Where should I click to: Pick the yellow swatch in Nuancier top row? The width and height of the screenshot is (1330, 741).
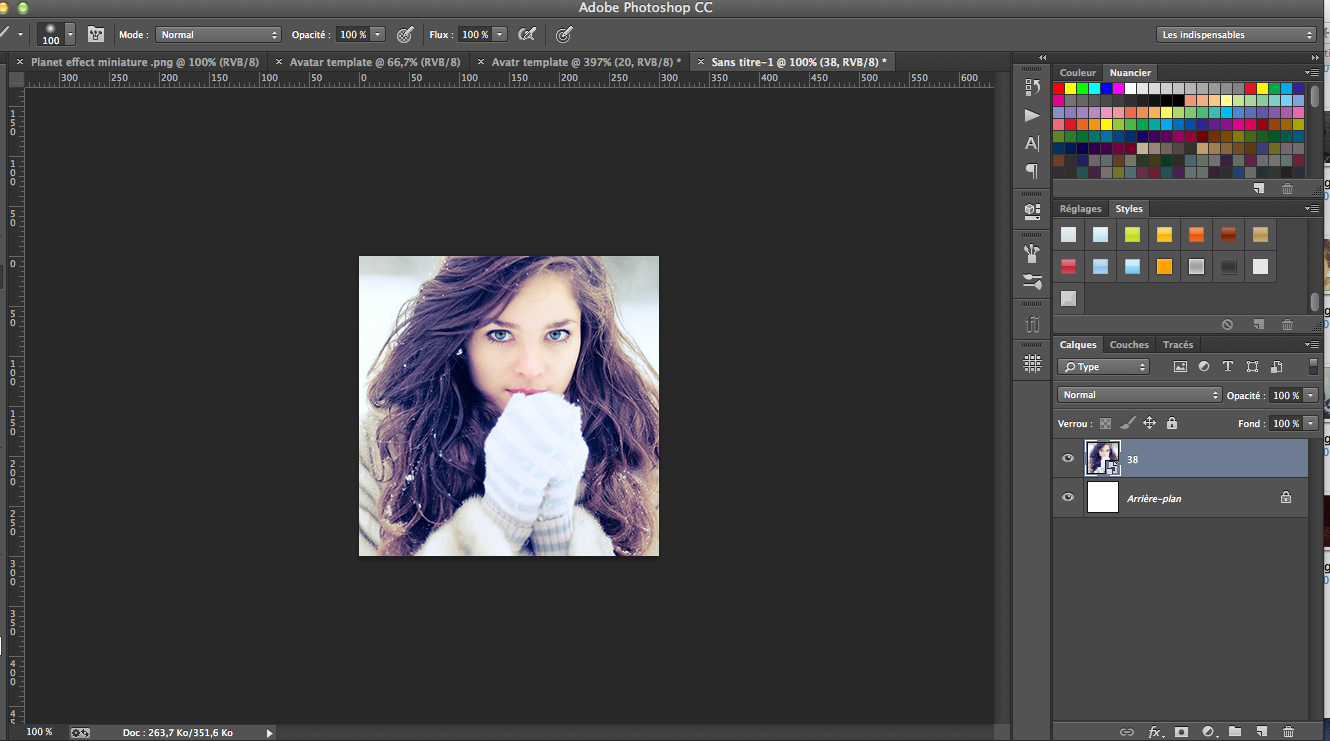tap(1071, 88)
